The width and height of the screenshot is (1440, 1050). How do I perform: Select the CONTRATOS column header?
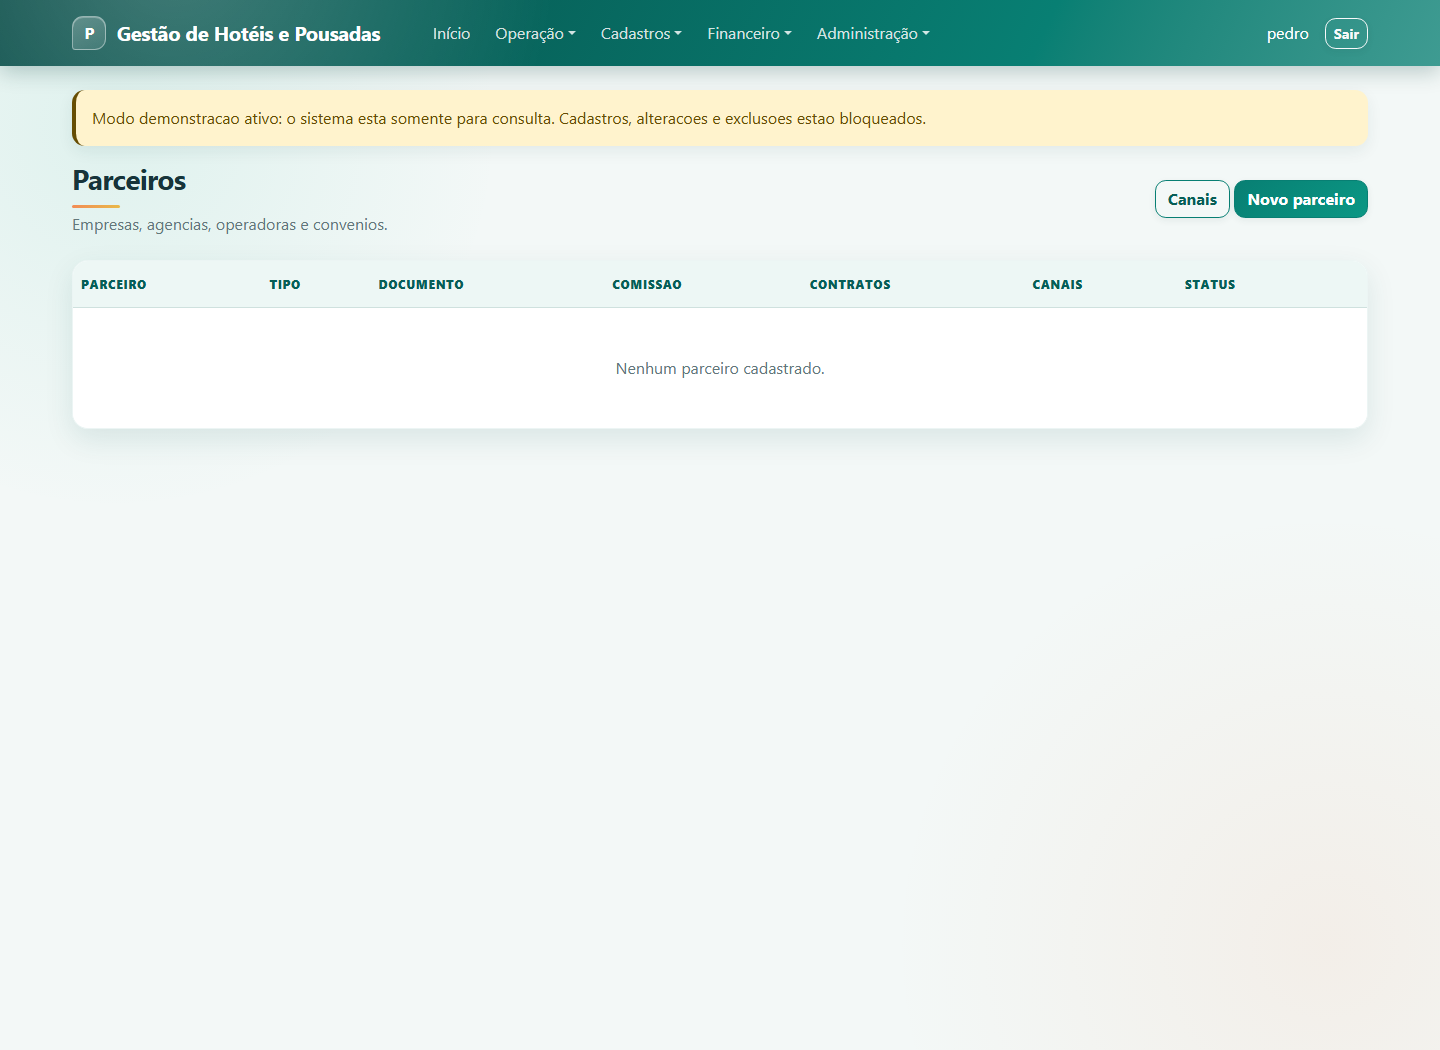850,285
